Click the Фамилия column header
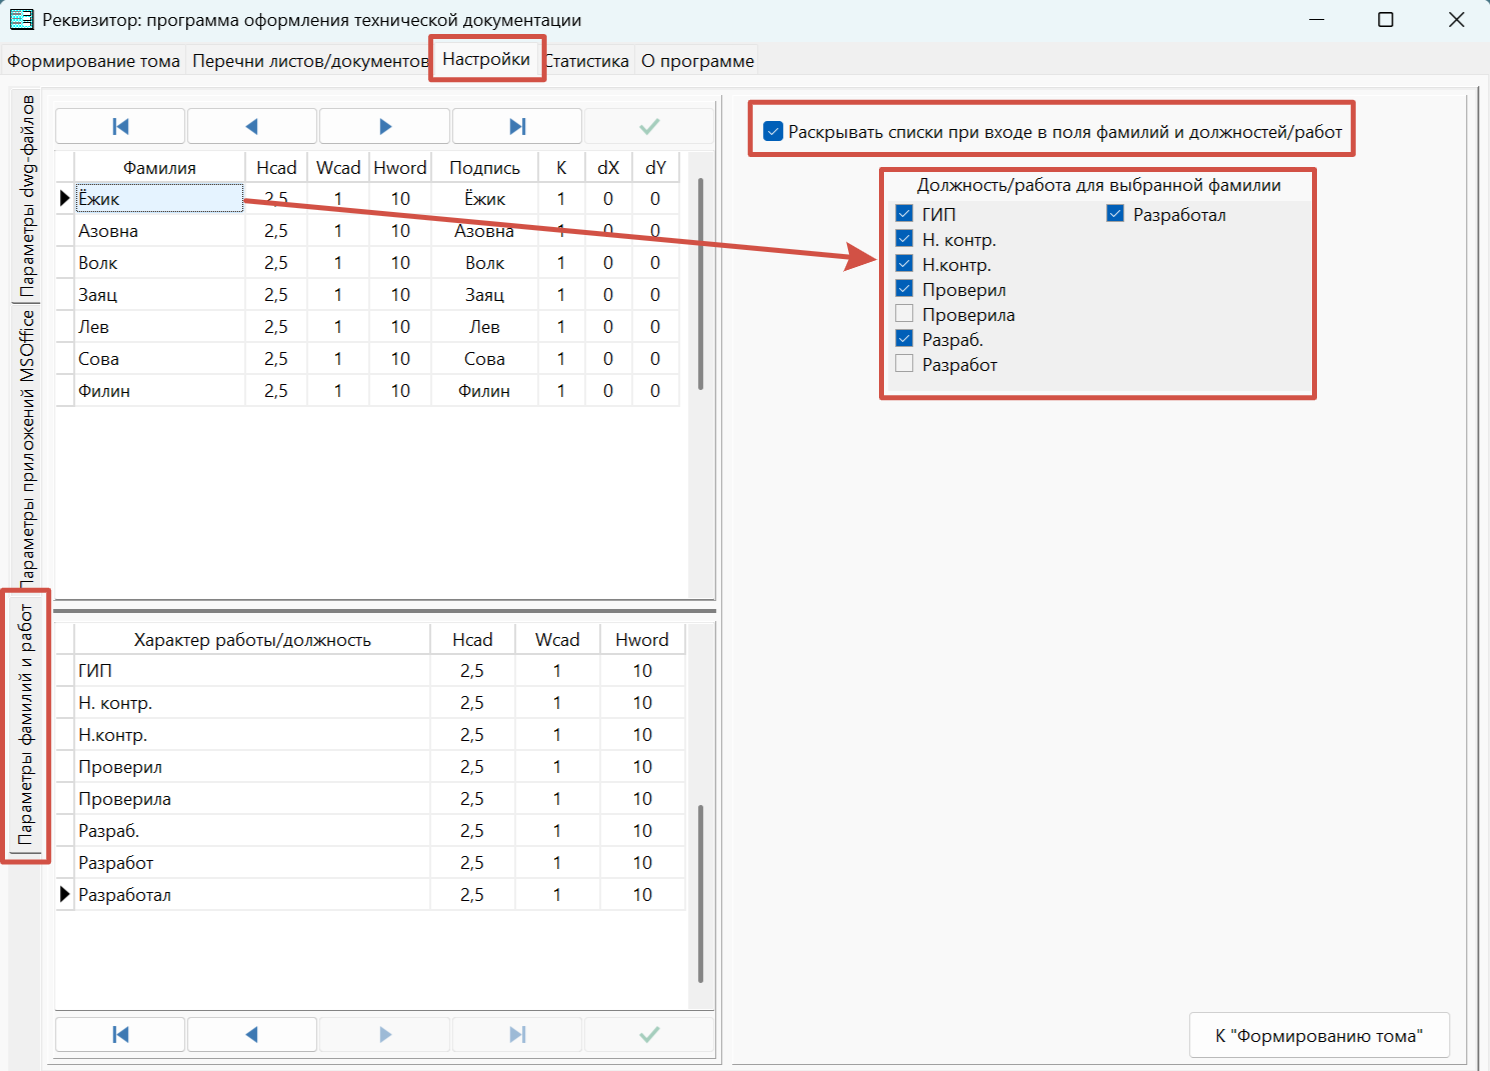Image resolution: width=1490 pixels, height=1071 pixels. (160, 167)
